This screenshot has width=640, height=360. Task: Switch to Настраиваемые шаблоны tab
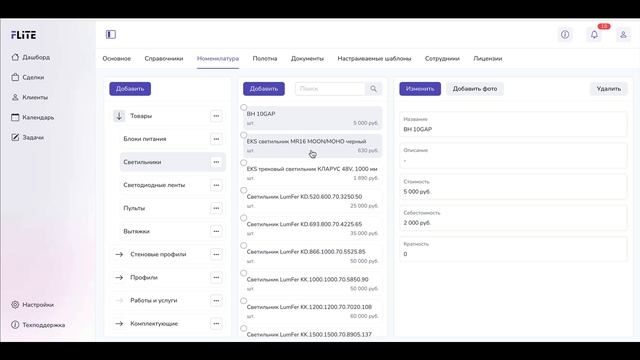[374, 59]
